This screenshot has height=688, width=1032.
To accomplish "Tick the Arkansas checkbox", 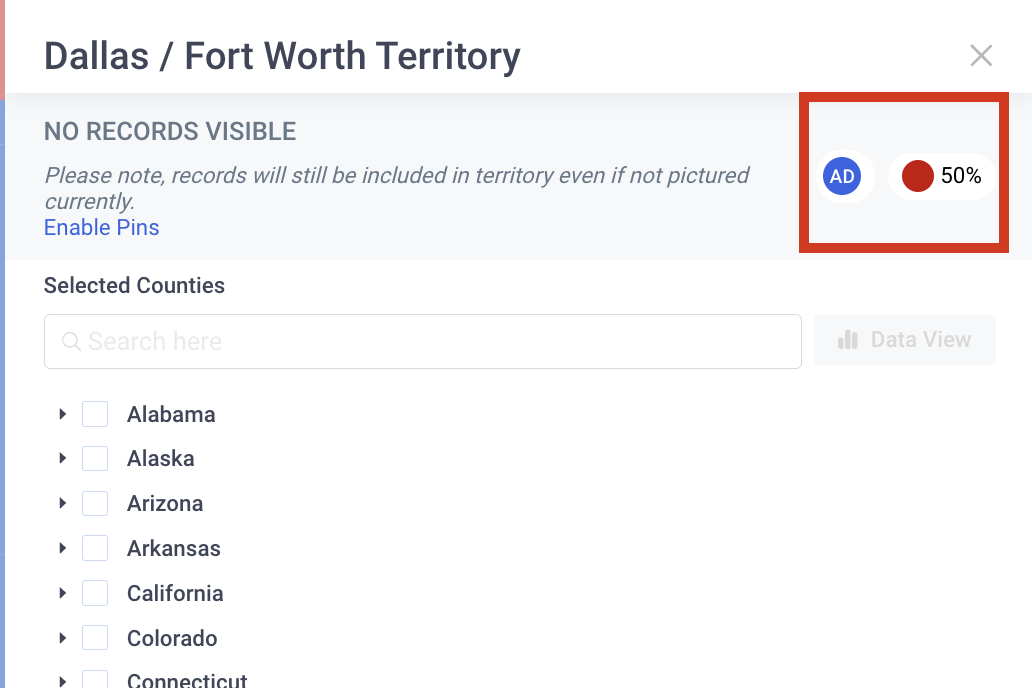I will [95, 548].
